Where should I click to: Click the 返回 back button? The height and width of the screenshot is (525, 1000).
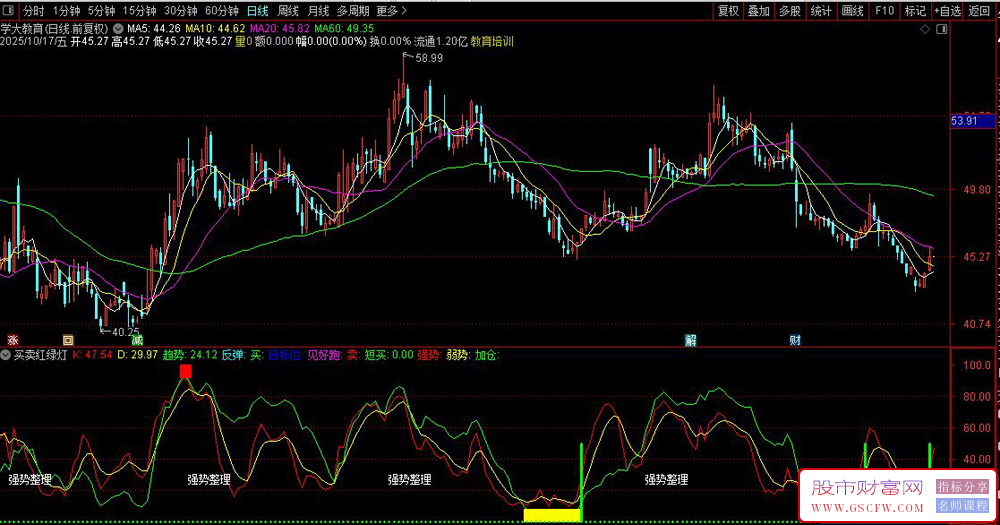[x=981, y=11]
